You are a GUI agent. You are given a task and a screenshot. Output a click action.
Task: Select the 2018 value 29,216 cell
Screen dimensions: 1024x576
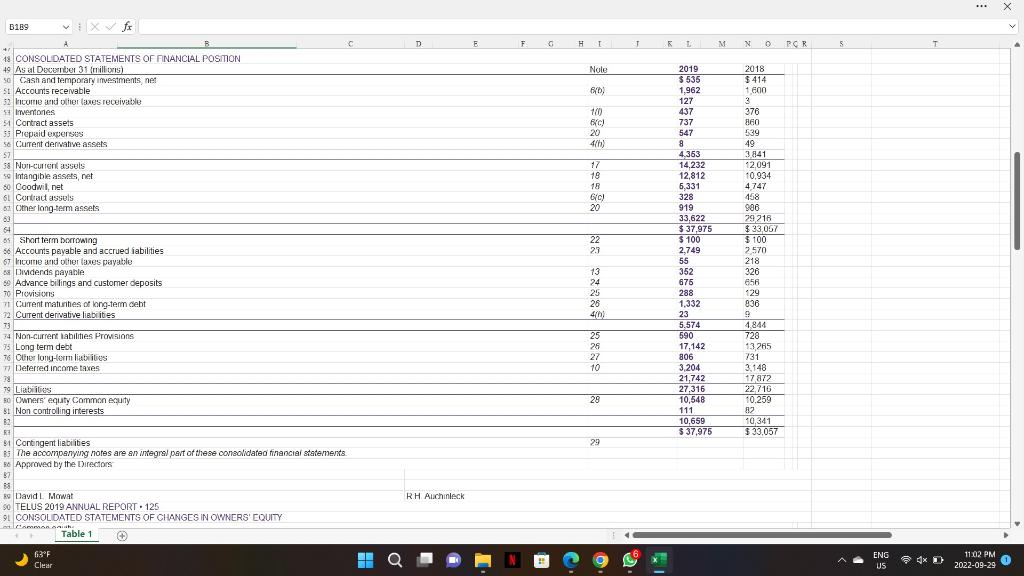coord(758,219)
